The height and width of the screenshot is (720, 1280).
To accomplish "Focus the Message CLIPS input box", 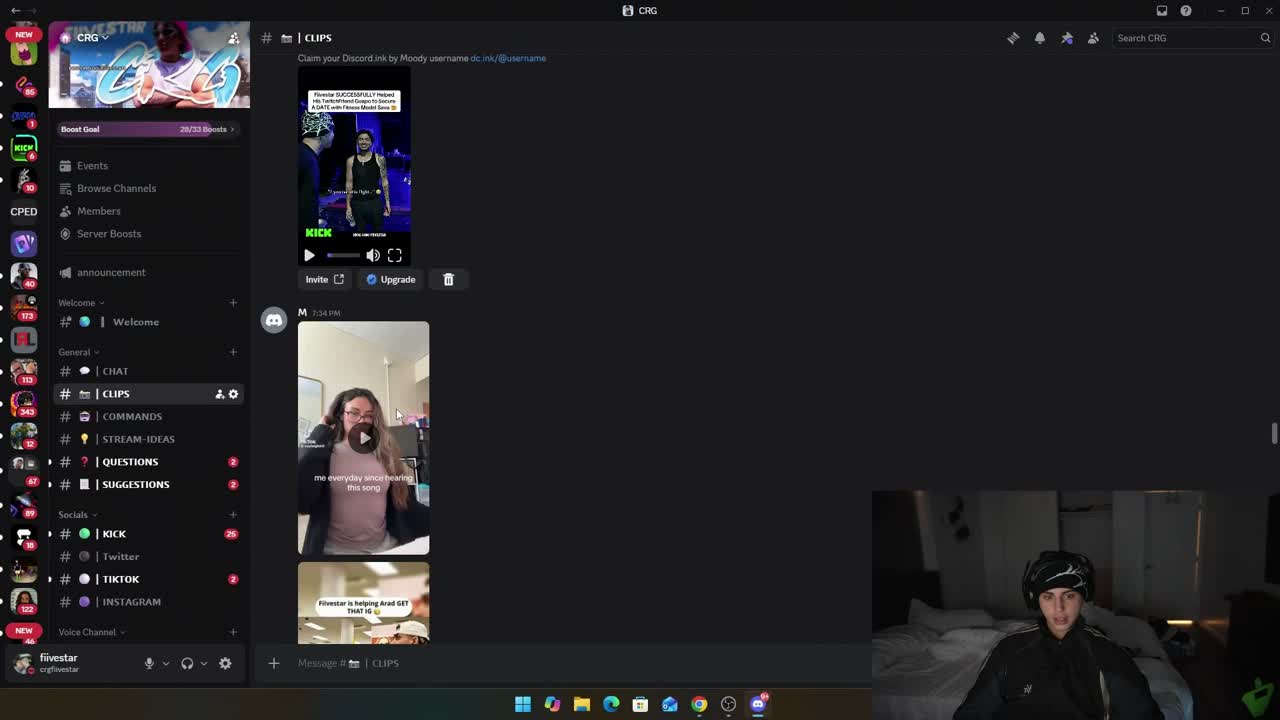I will coord(580,663).
